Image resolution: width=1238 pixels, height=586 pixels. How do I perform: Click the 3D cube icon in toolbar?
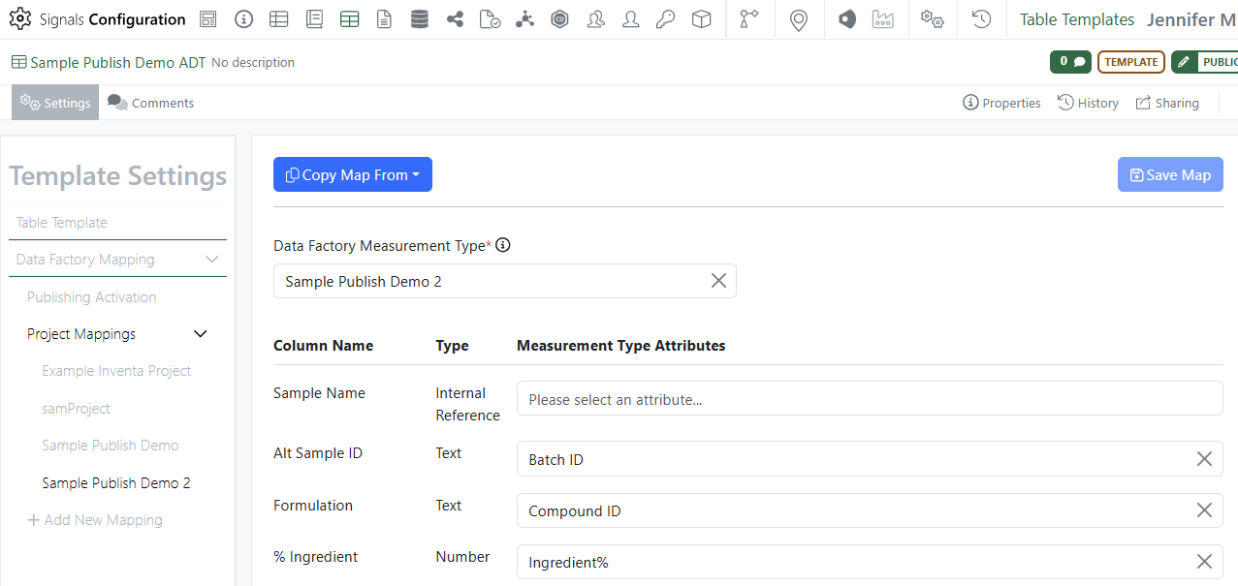[x=702, y=19]
